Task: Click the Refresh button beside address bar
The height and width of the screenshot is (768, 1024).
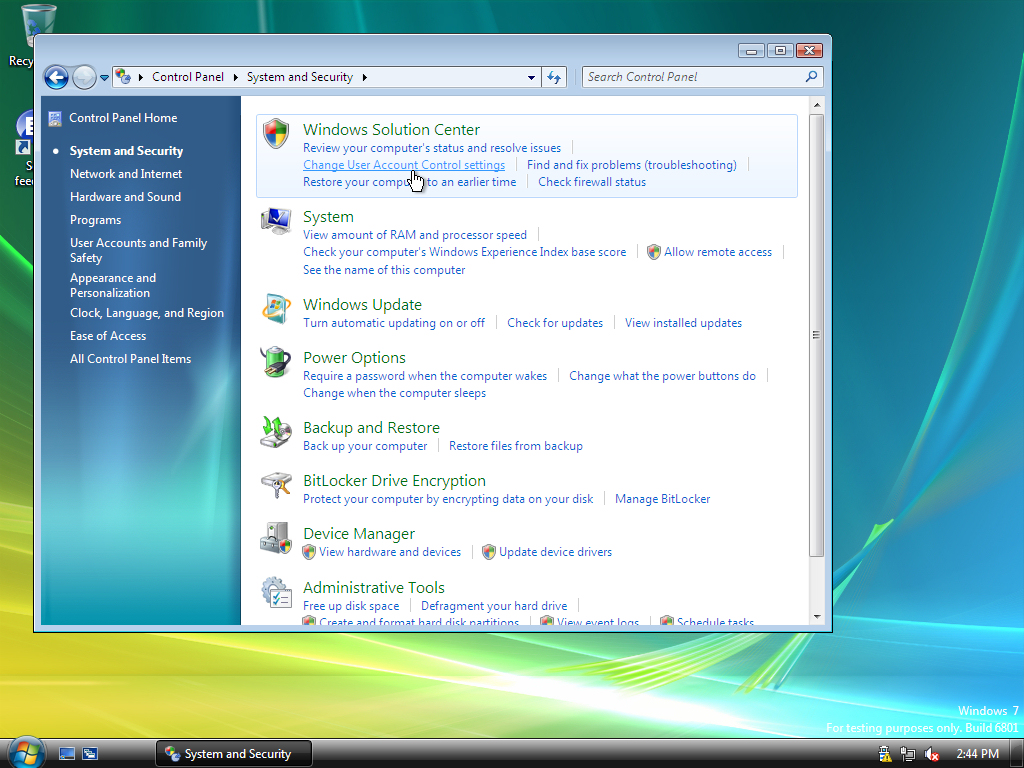Action: coord(554,77)
